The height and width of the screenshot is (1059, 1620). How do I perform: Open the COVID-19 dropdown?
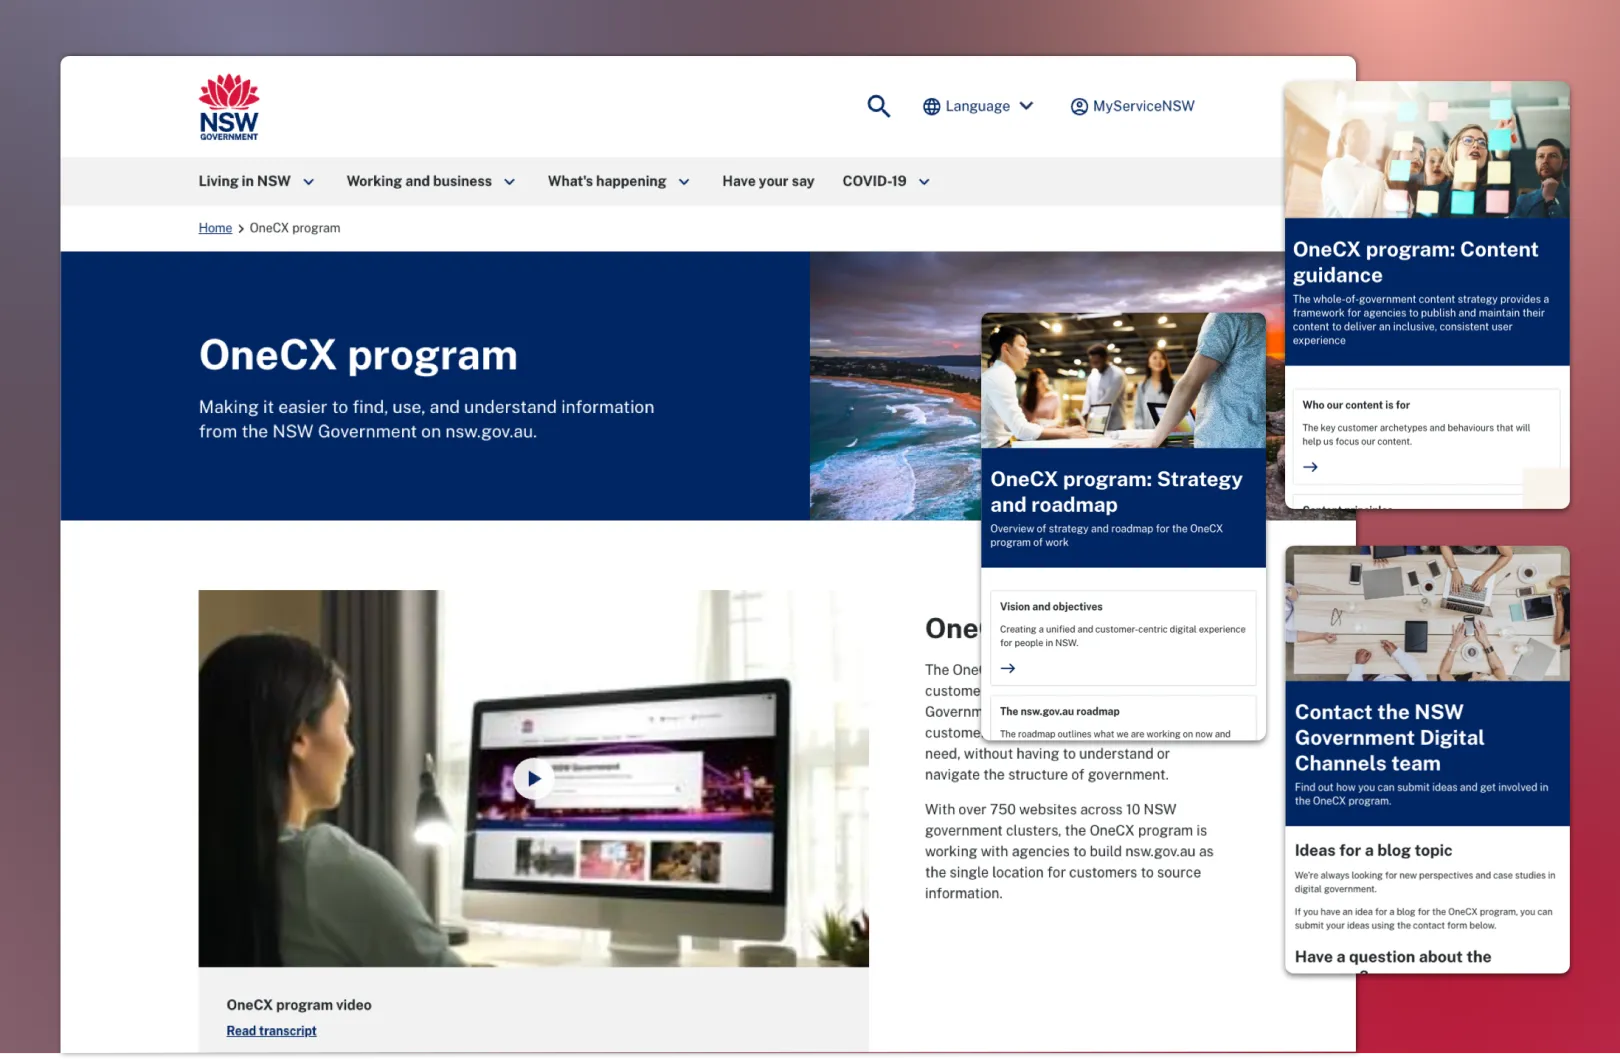(x=884, y=181)
